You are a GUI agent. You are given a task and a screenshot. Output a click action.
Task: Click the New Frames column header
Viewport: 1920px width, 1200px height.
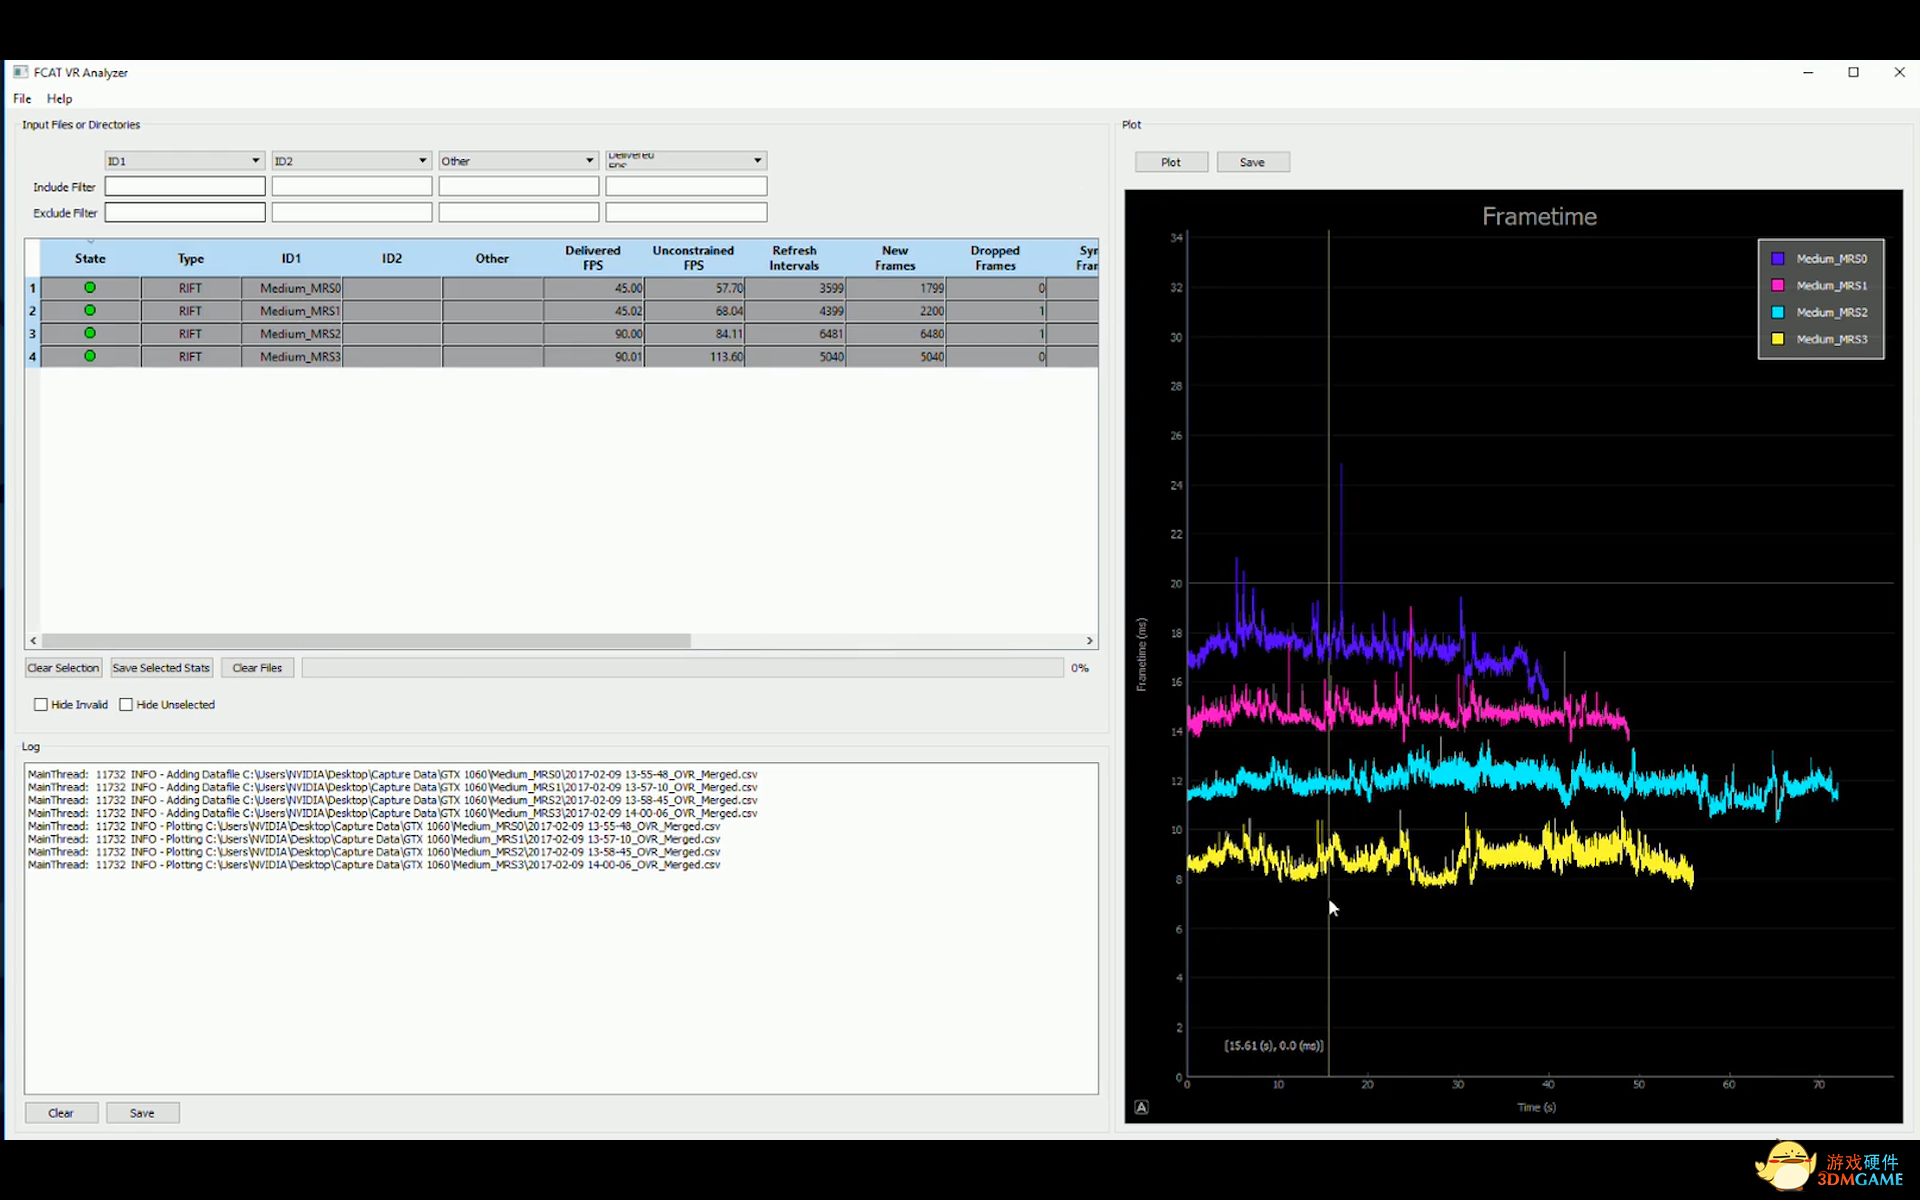[x=895, y=258]
